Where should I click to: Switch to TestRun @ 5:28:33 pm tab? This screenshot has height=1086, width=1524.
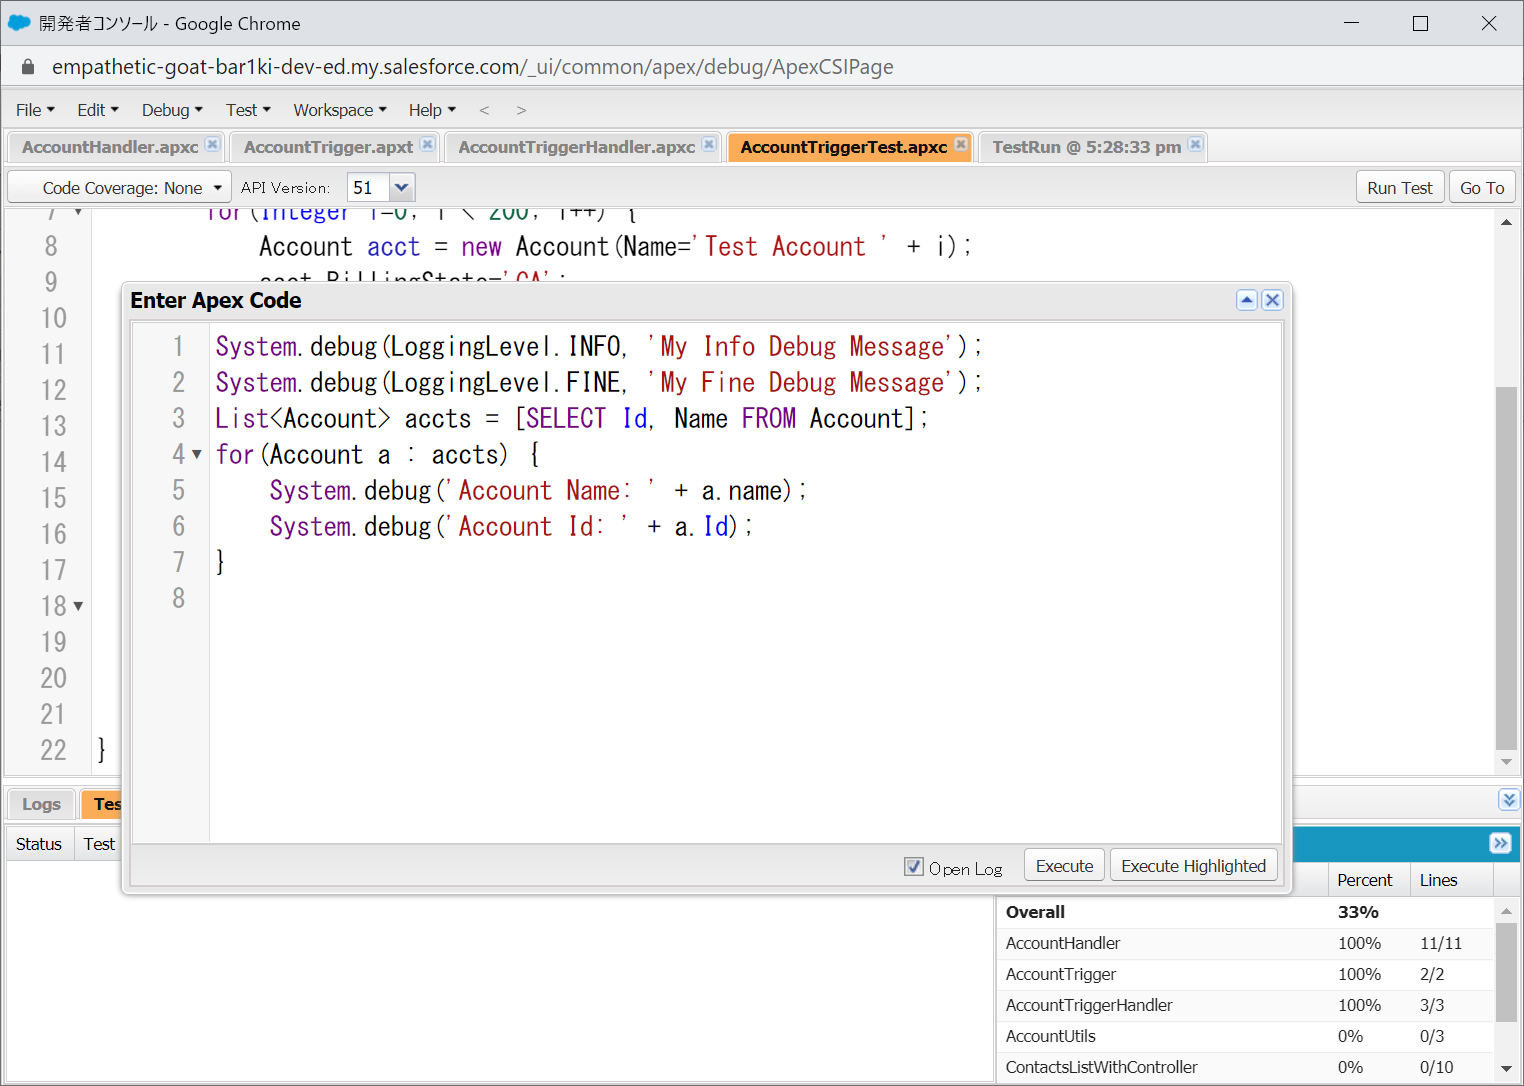[1086, 147]
